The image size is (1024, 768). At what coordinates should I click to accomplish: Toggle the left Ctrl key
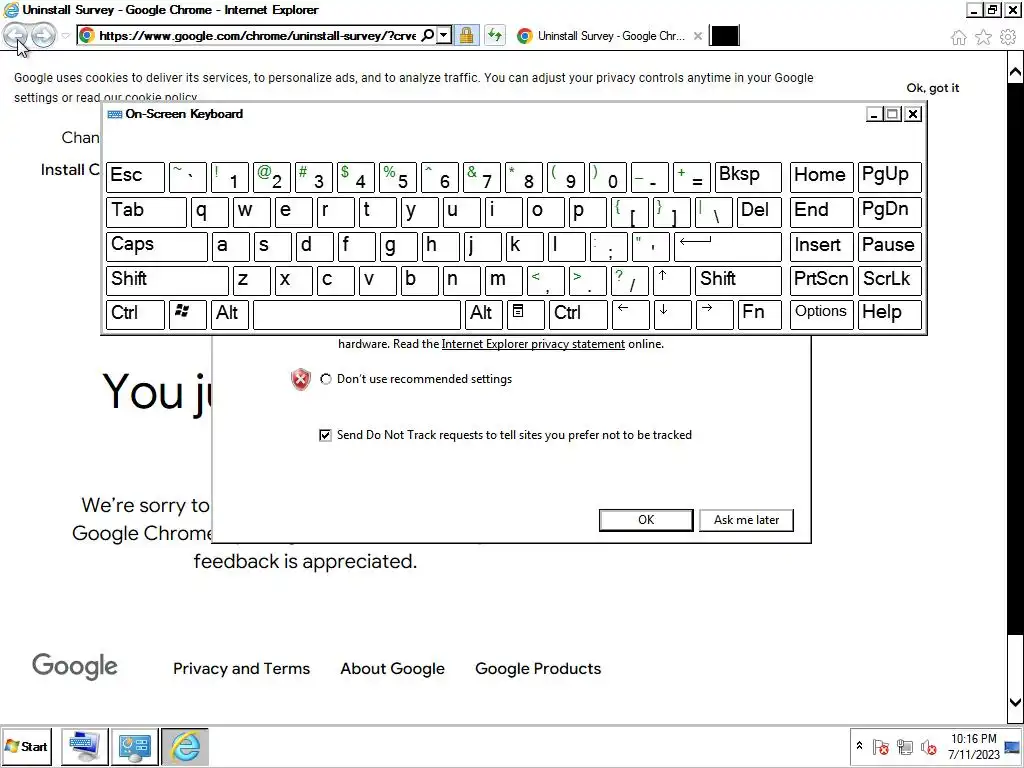click(x=135, y=314)
